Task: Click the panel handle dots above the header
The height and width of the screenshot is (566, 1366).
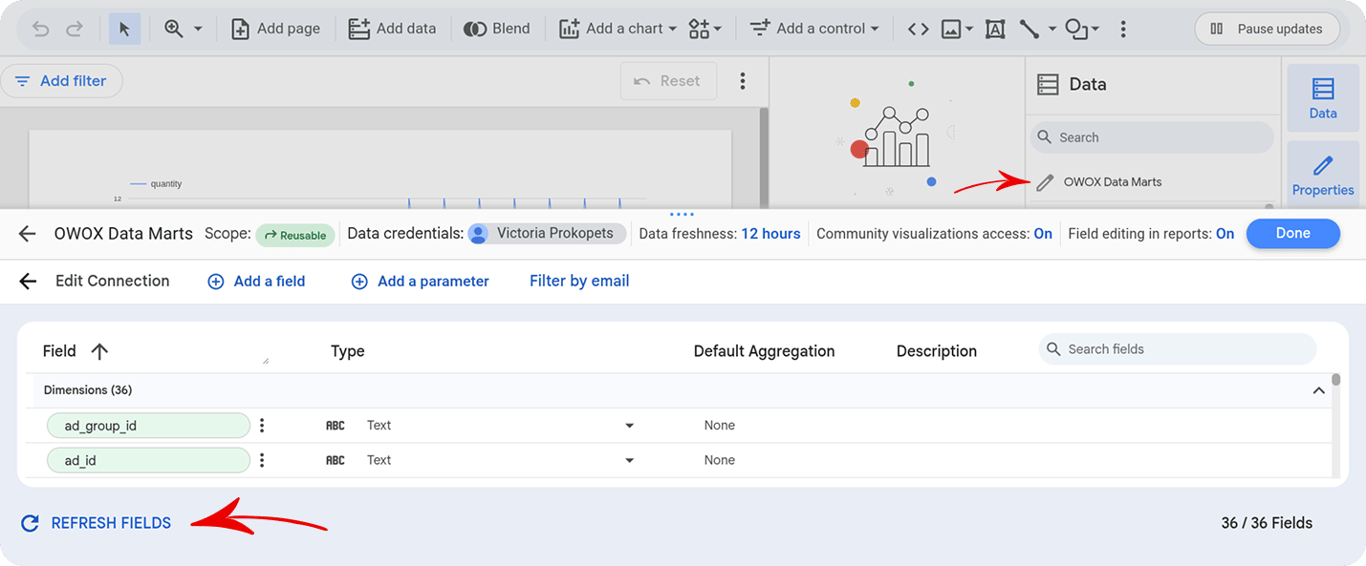Action: 682,214
